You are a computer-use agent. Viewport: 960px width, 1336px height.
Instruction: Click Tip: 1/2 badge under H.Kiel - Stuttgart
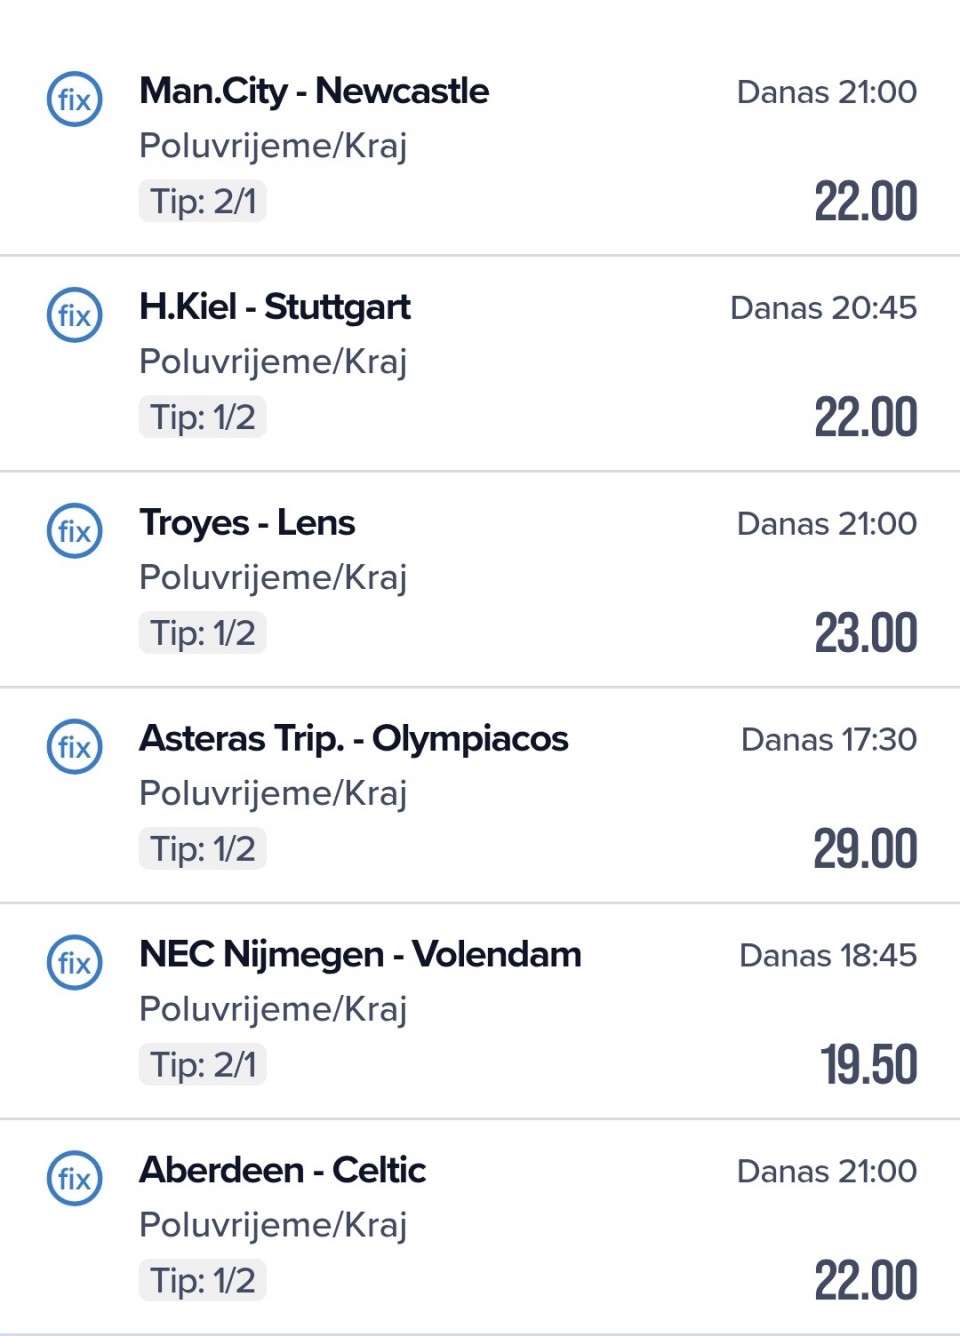tap(203, 418)
